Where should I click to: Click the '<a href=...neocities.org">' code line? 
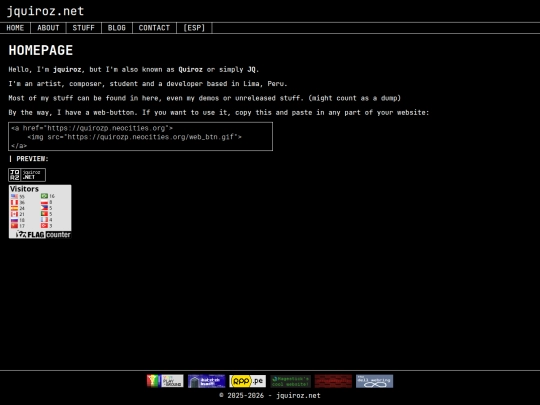tap(92, 128)
